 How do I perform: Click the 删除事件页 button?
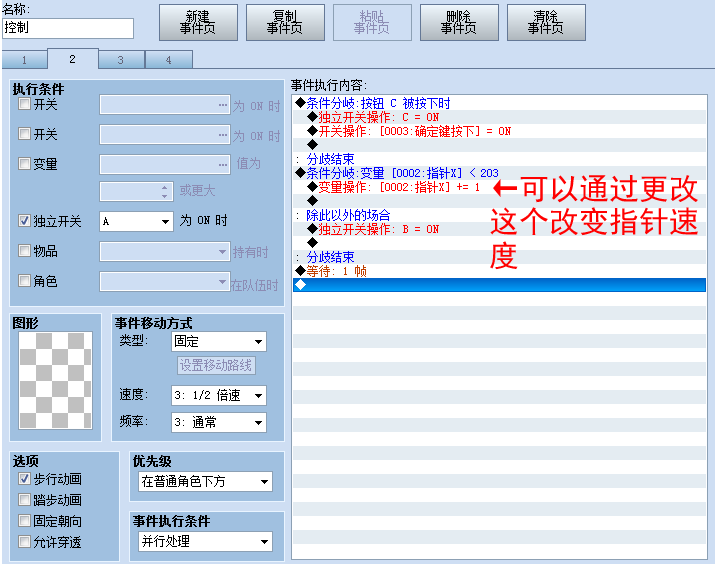click(x=459, y=22)
